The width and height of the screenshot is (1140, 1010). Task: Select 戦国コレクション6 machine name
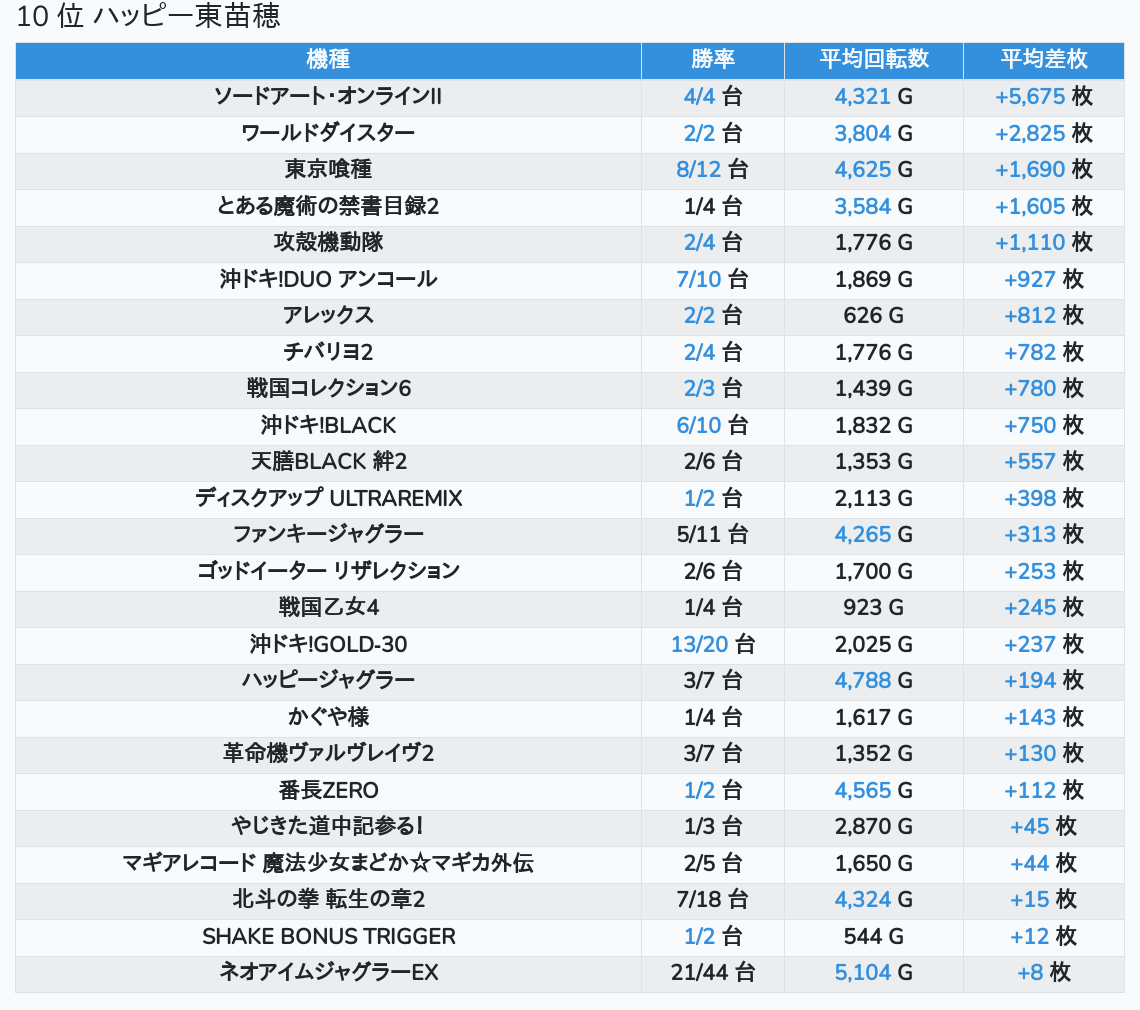pos(328,389)
